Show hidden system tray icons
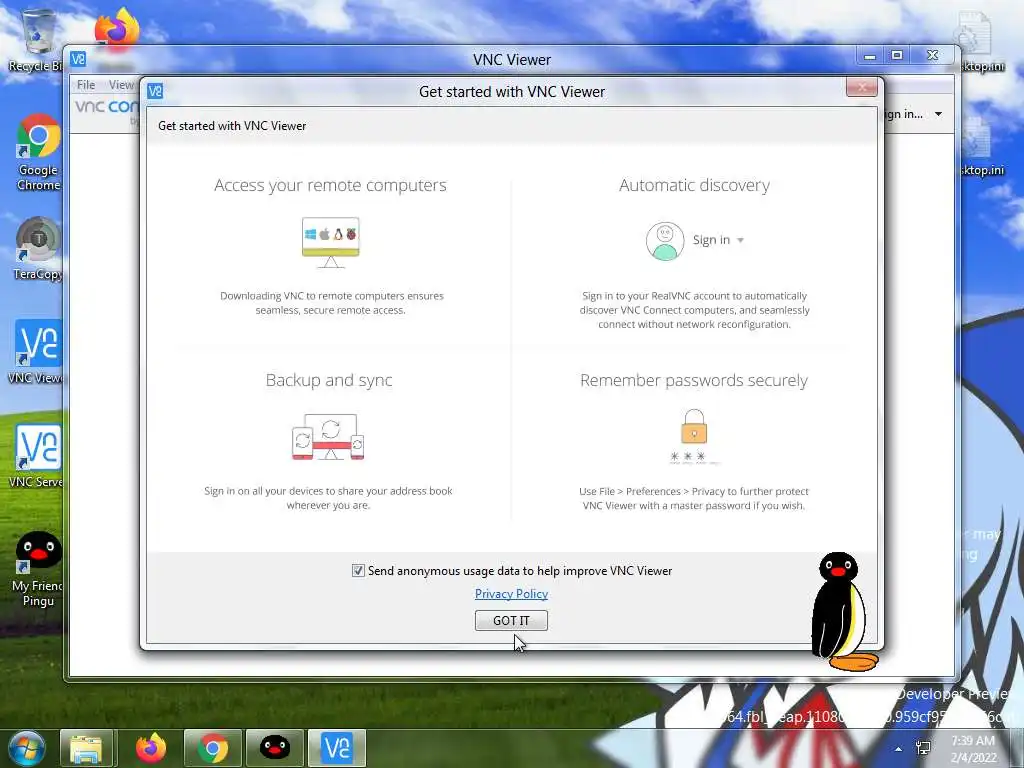Viewport: 1024px width, 768px height. pos(899,749)
